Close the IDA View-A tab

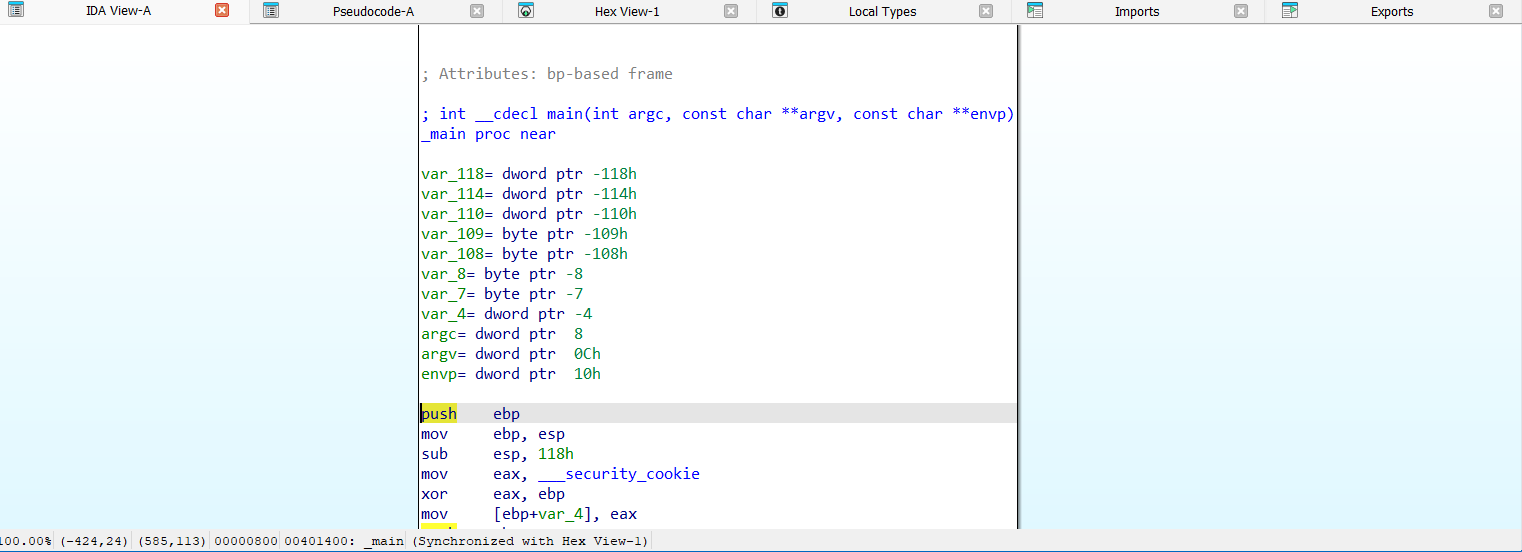coord(222,11)
